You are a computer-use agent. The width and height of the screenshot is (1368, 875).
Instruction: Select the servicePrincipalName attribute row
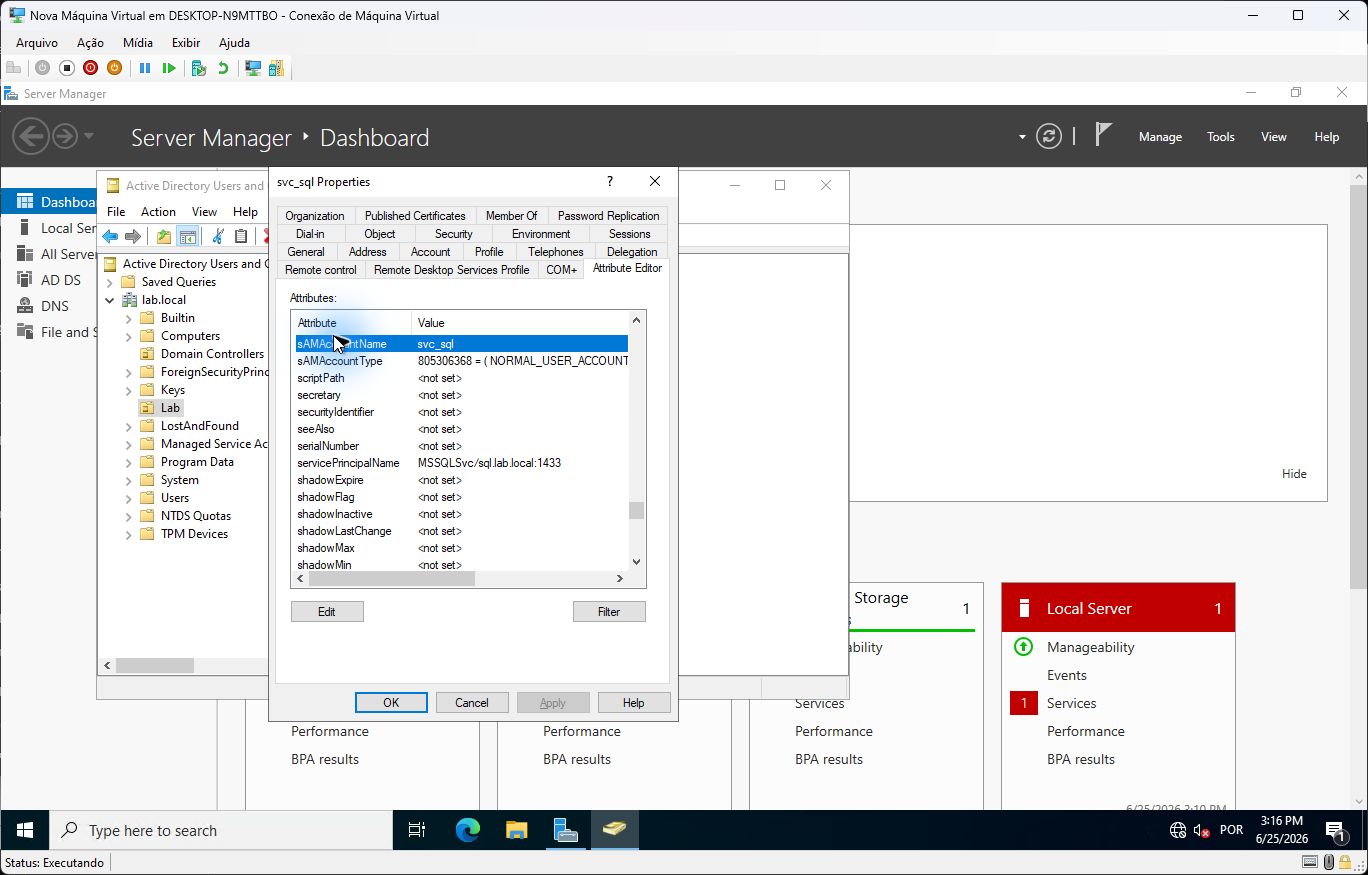[461, 463]
